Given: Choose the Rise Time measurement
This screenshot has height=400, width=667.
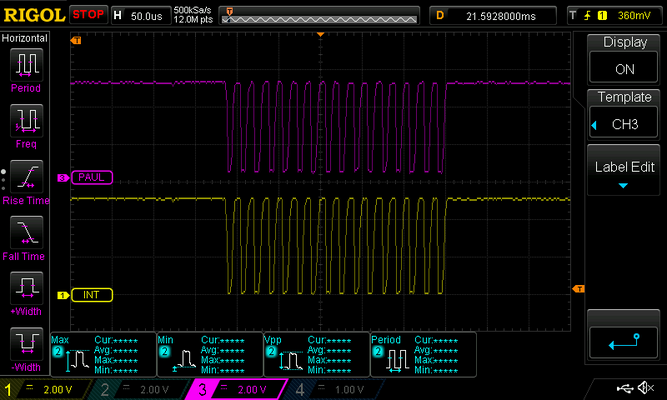Looking at the screenshot, I should coord(25,177).
